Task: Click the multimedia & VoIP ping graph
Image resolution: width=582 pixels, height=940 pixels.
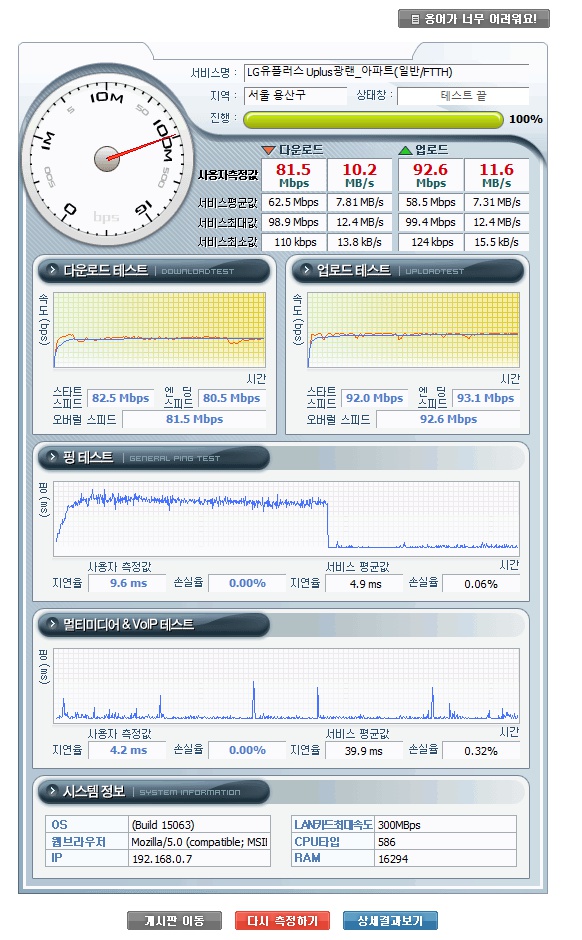Action: 287,686
